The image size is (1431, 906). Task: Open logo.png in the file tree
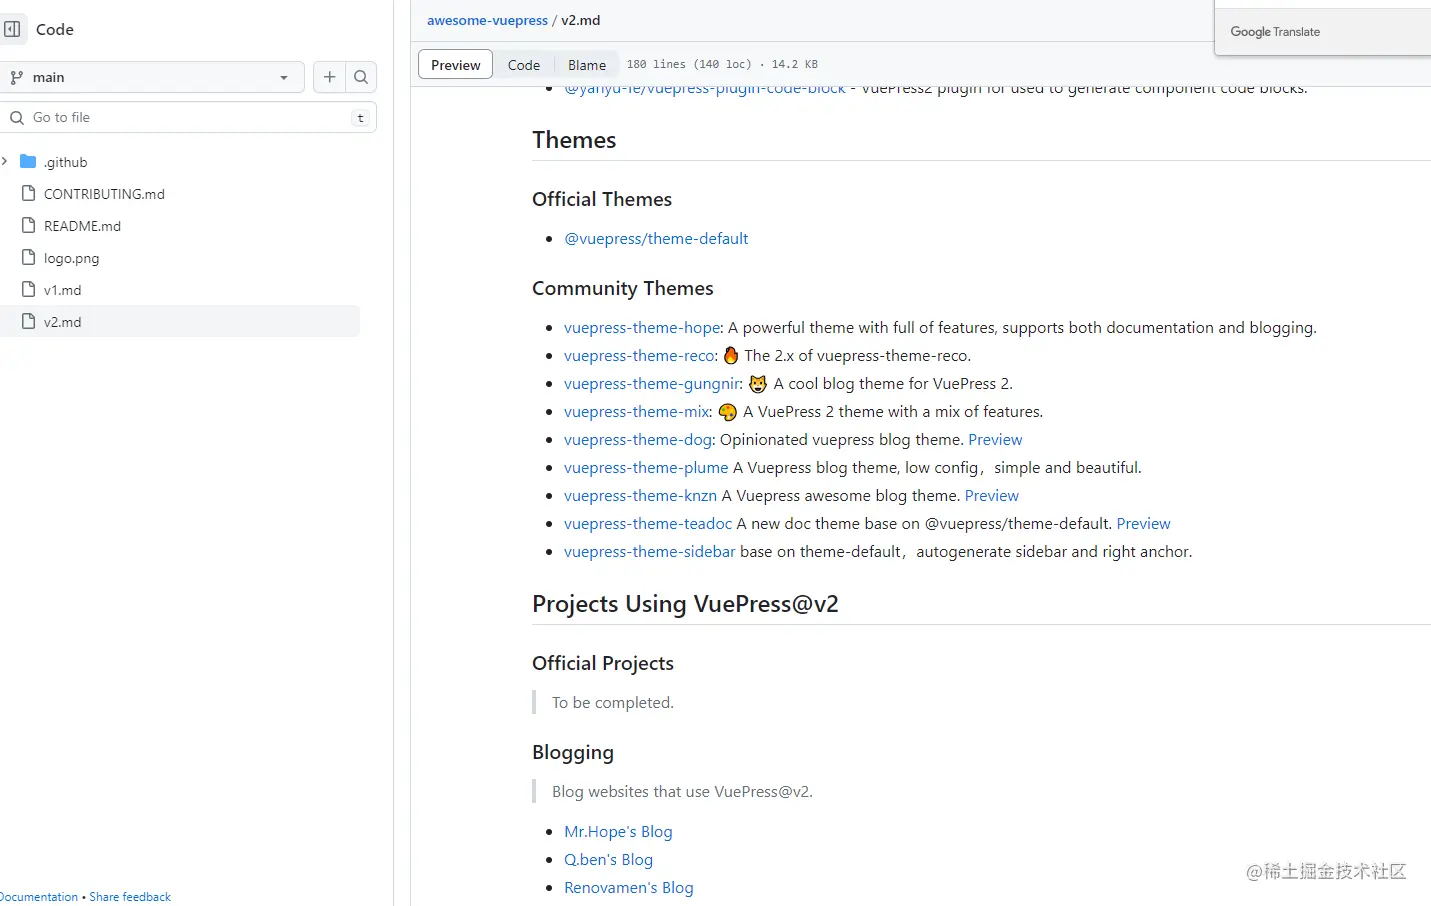click(71, 258)
